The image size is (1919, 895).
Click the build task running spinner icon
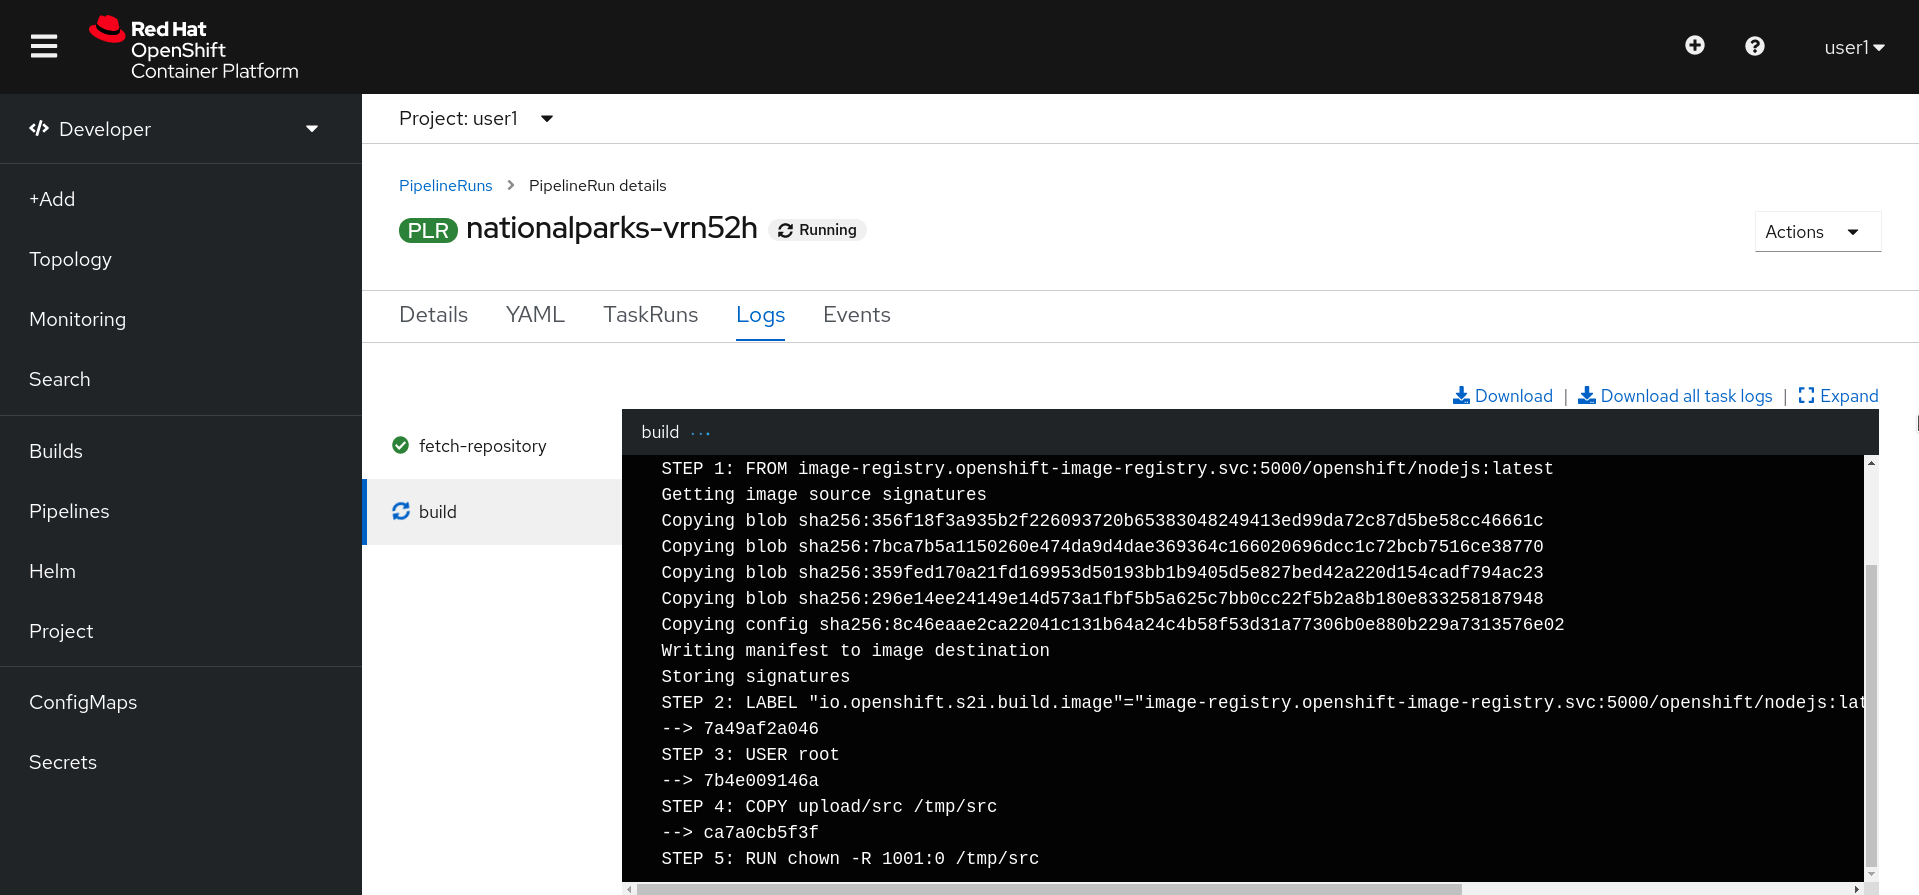[401, 511]
